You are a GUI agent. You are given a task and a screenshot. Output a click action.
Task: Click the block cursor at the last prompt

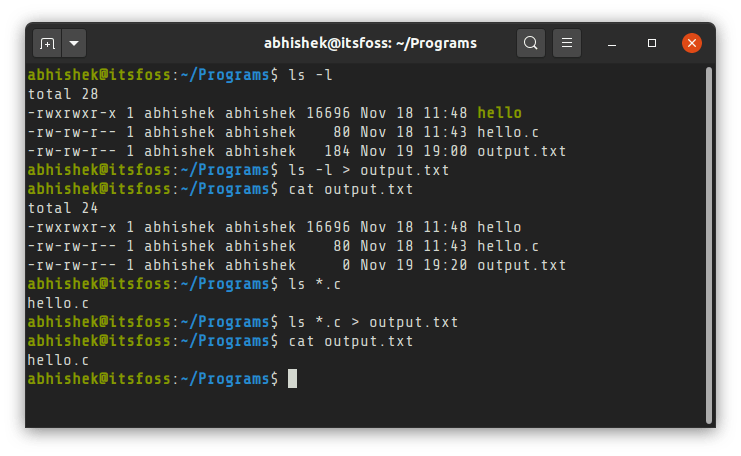tap(292, 379)
